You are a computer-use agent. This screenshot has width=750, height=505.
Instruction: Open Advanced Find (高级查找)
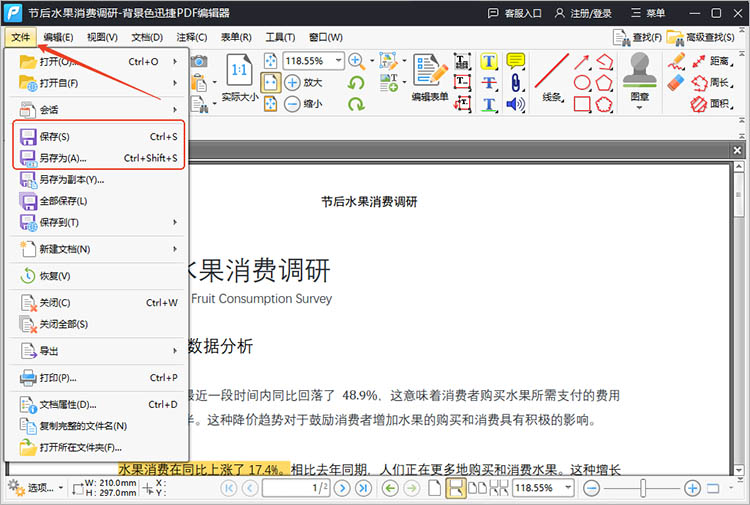[x=701, y=37]
